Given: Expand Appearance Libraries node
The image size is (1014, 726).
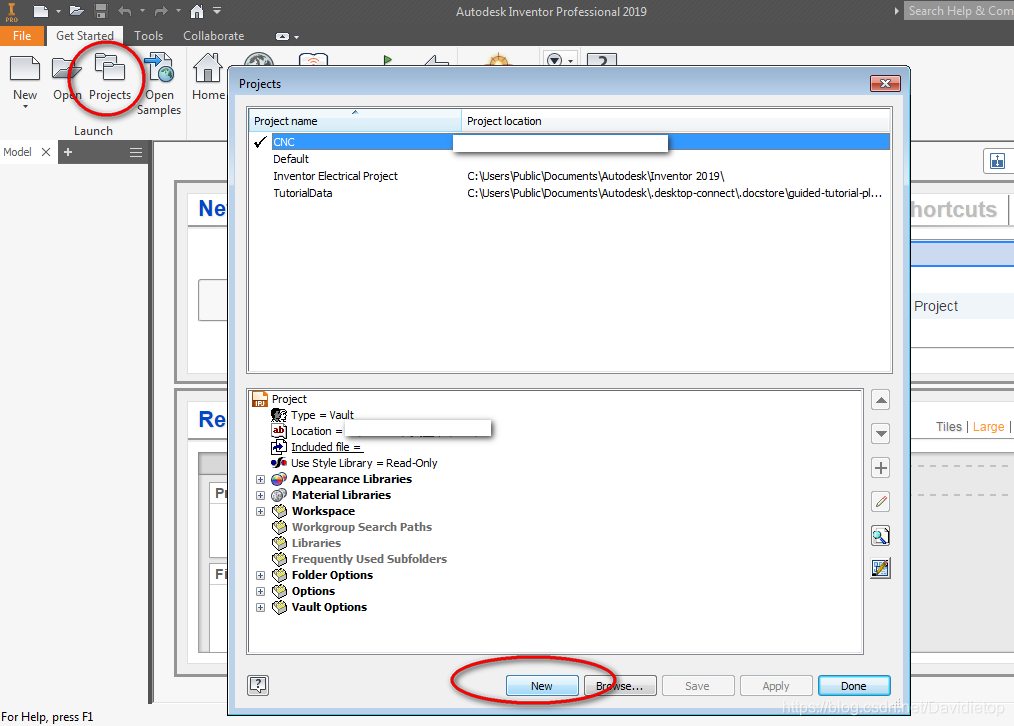Looking at the screenshot, I should click(261, 479).
